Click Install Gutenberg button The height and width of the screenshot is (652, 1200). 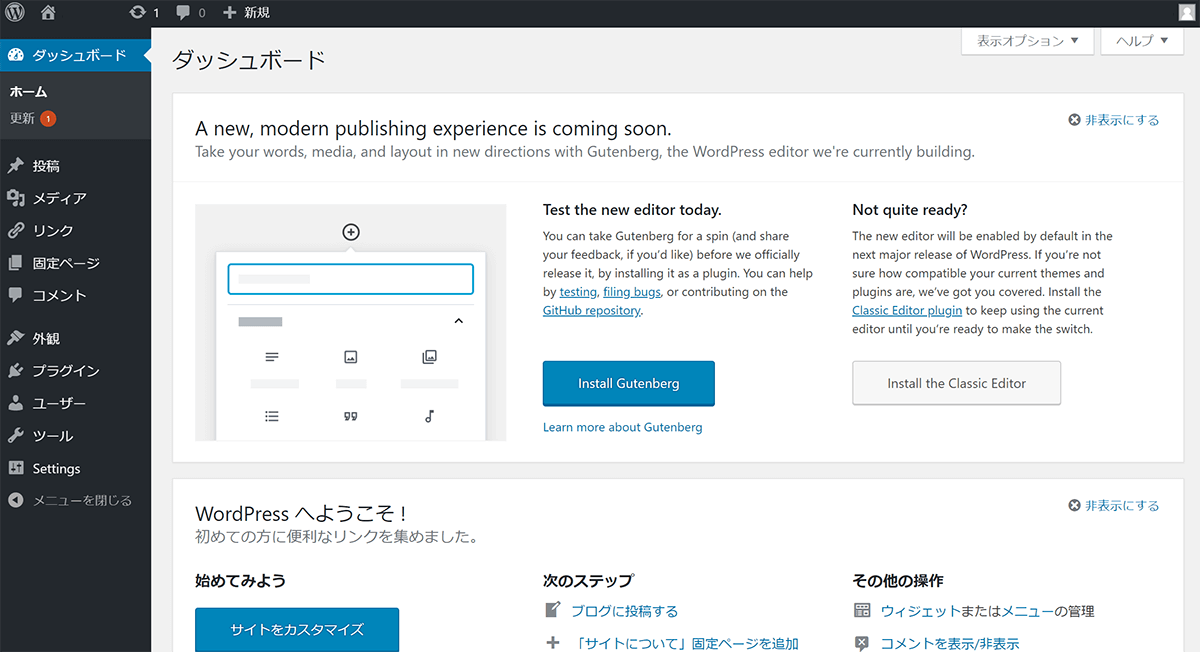(629, 384)
